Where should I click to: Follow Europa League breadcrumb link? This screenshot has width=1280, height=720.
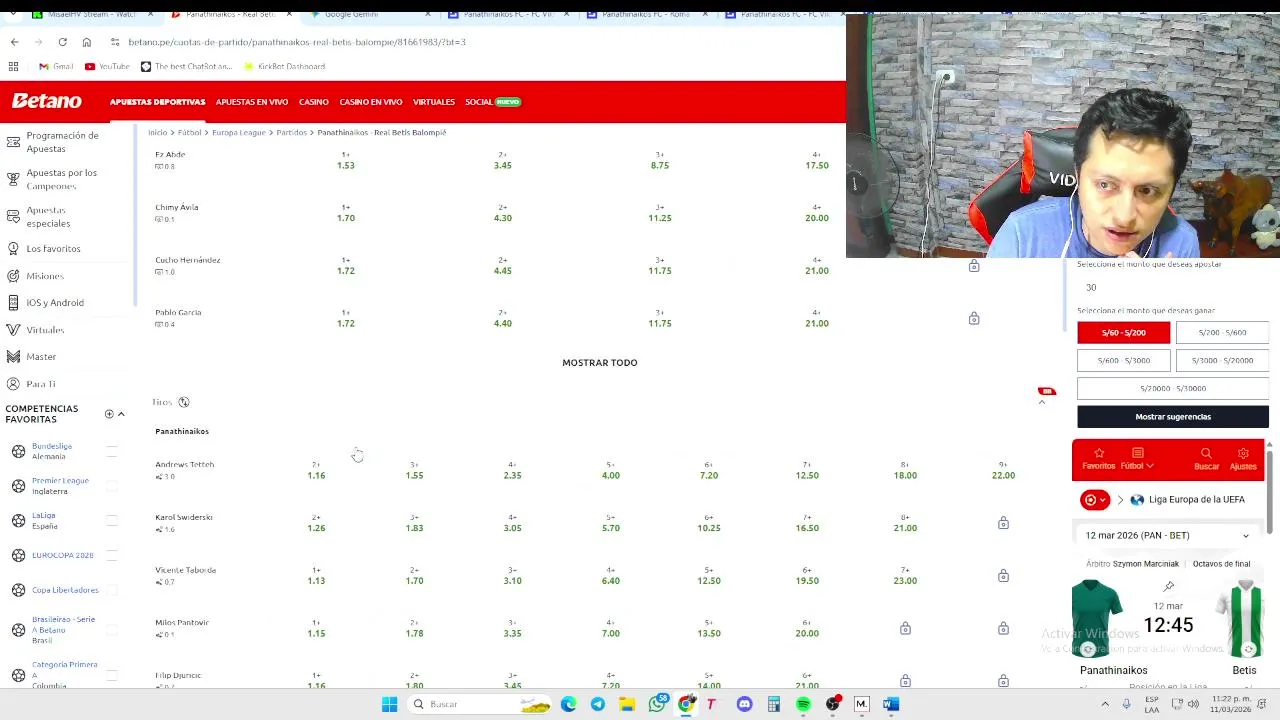pos(239,132)
